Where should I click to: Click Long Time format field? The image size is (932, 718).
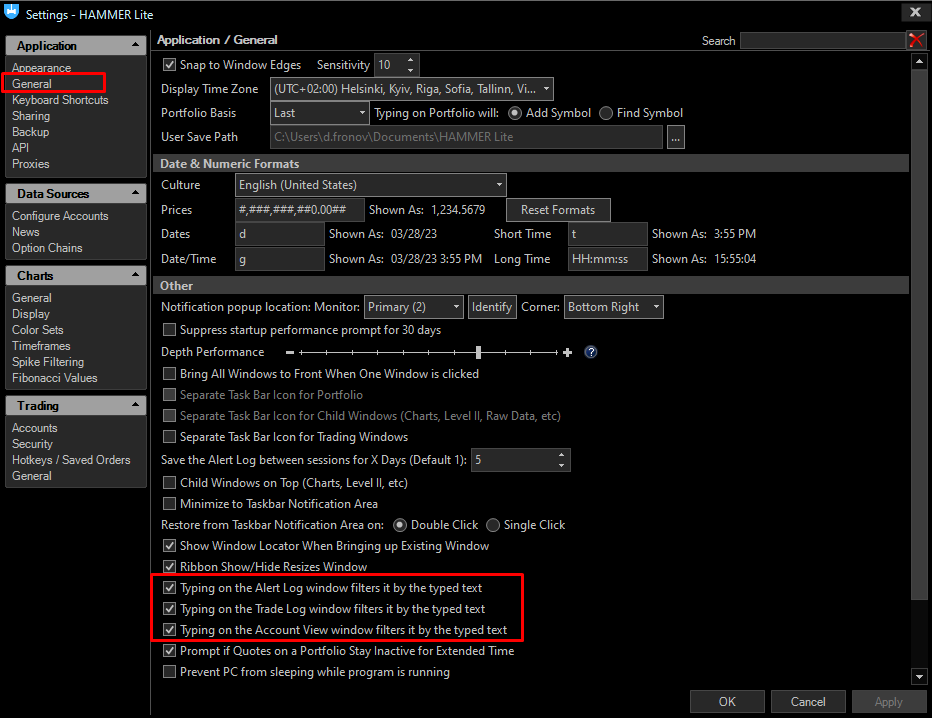(607, 259)
